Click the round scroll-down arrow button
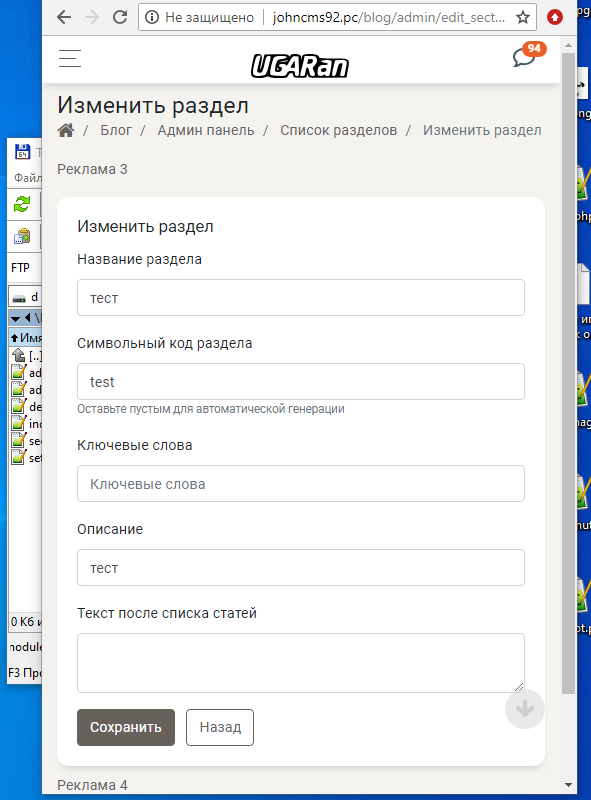The height and width of the screenshot is (800, 591). pyautogui.click(x=525, y=709)
